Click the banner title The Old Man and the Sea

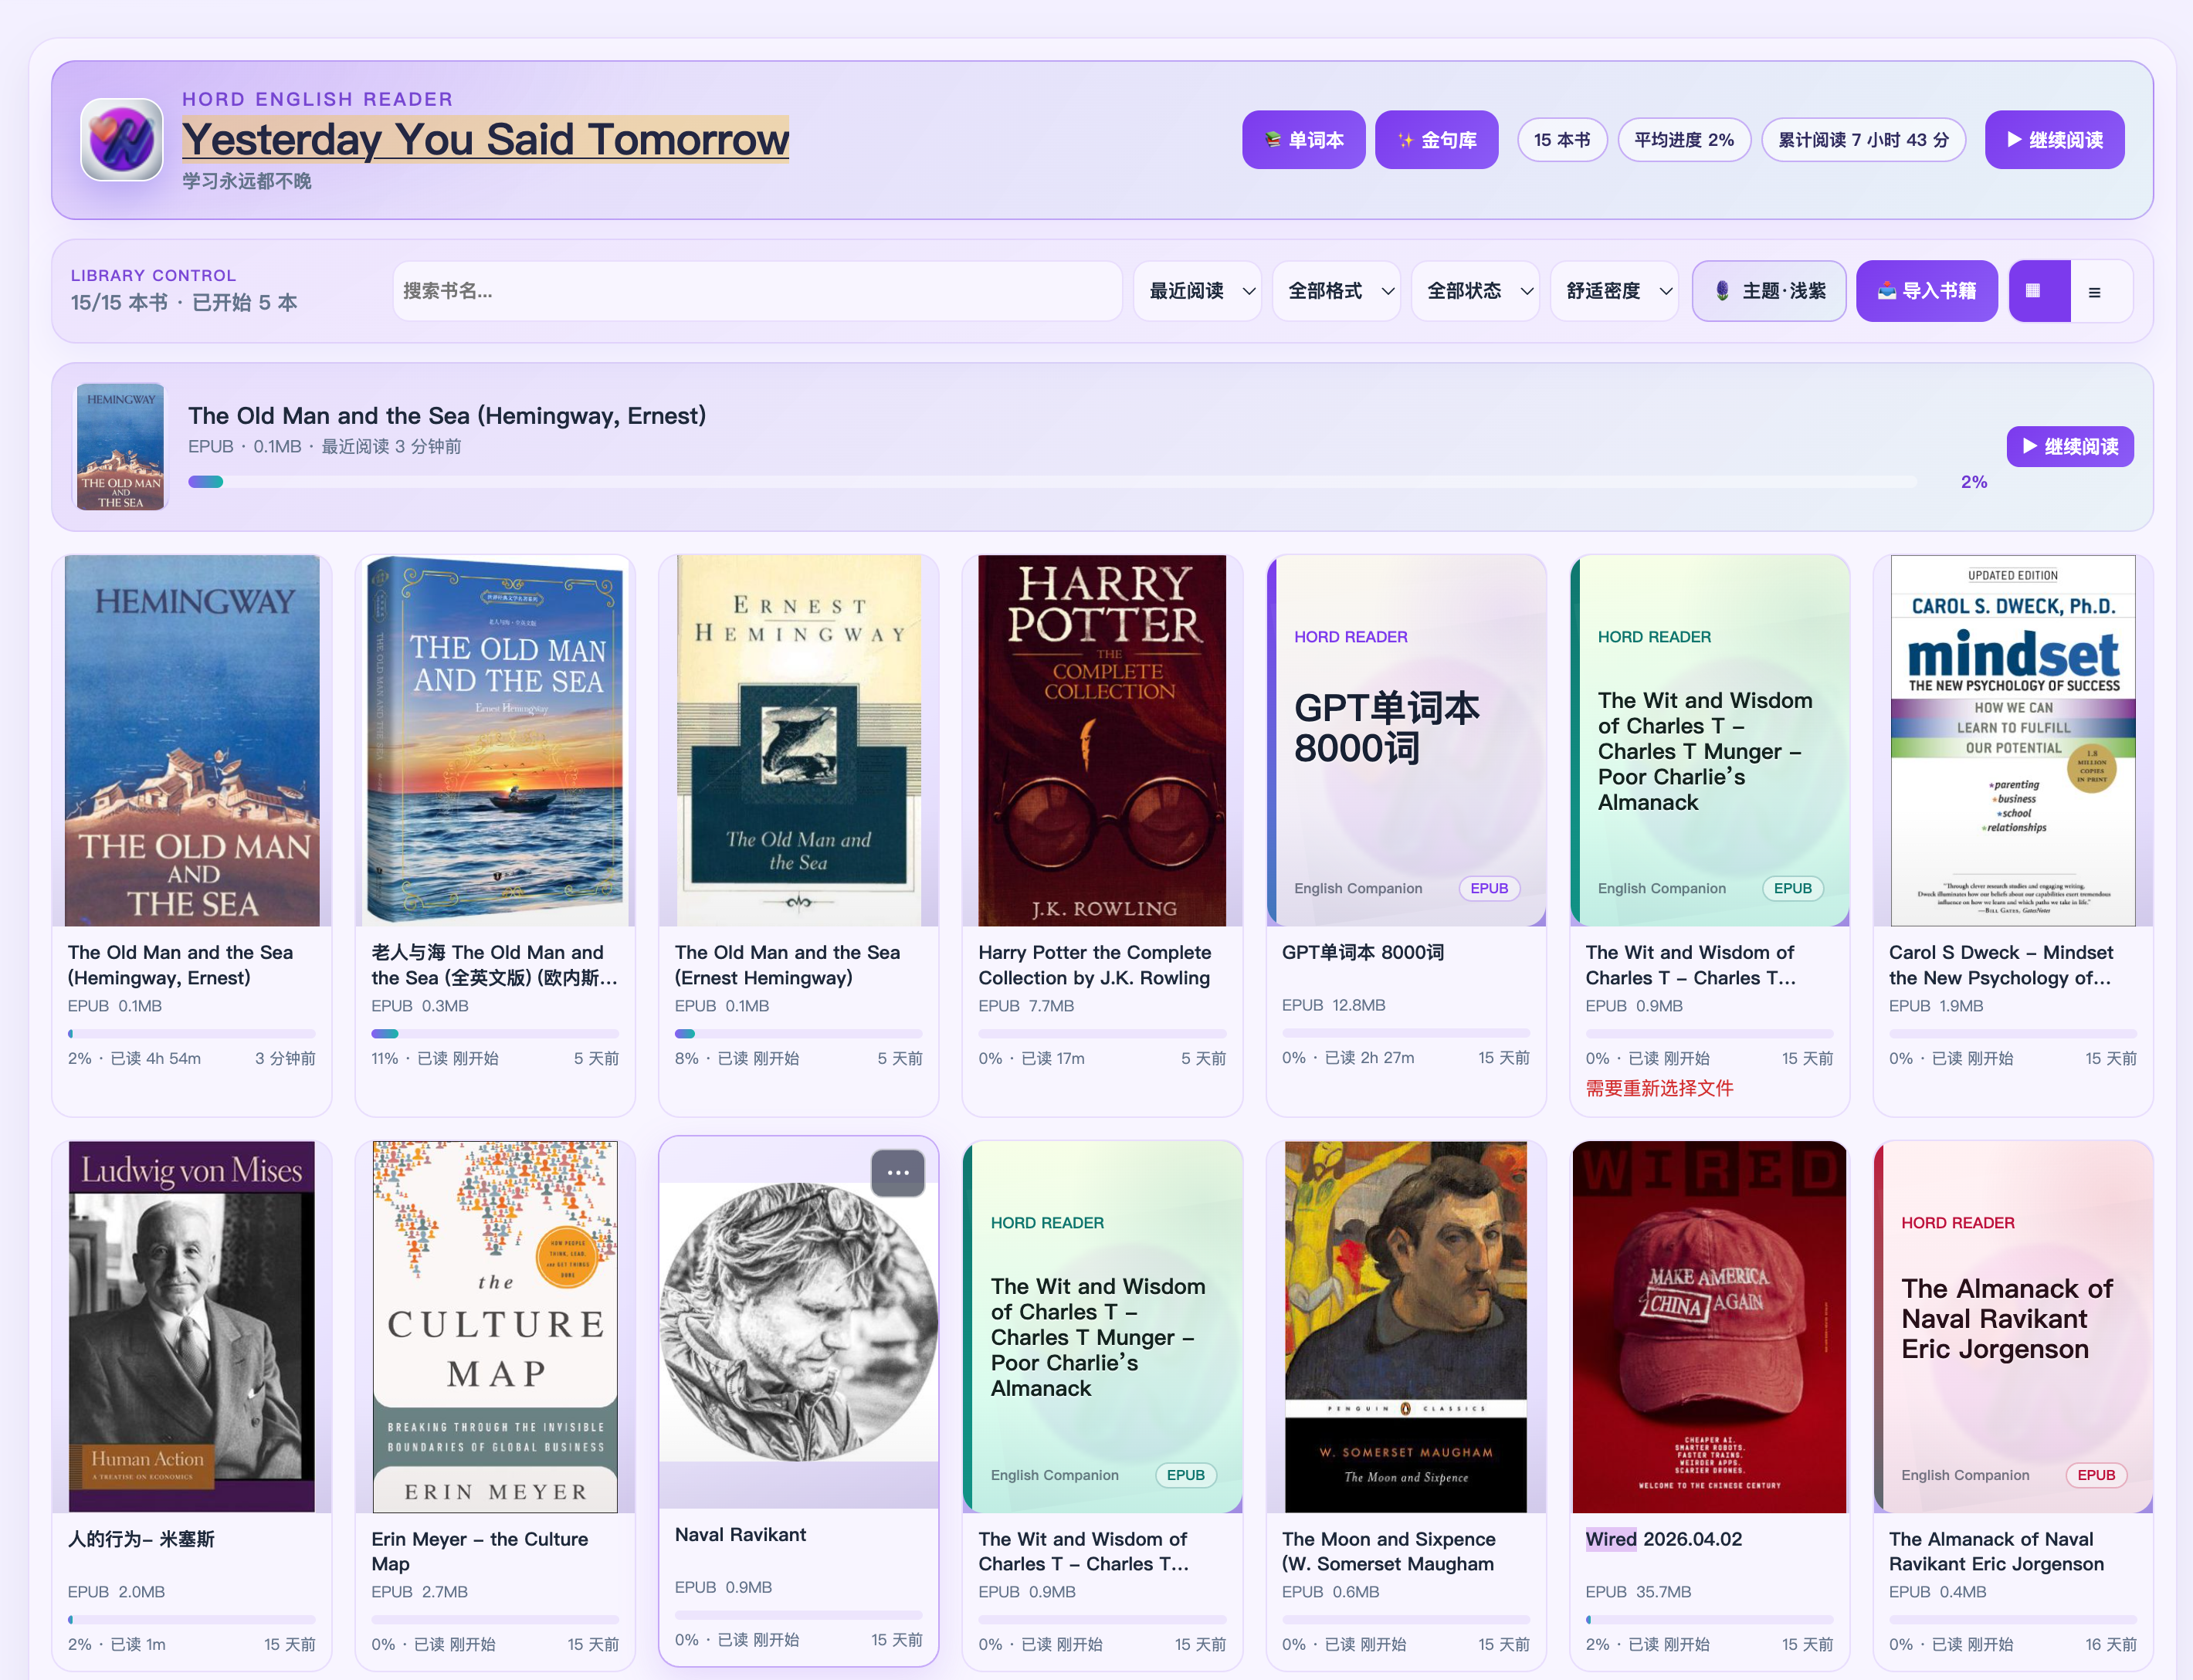click(447, 416)
